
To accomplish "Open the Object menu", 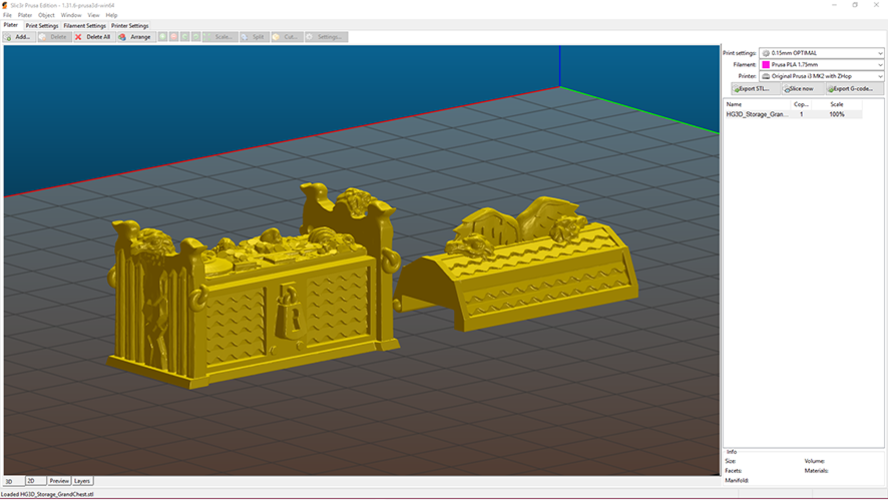I will click(x=46, y=15).
